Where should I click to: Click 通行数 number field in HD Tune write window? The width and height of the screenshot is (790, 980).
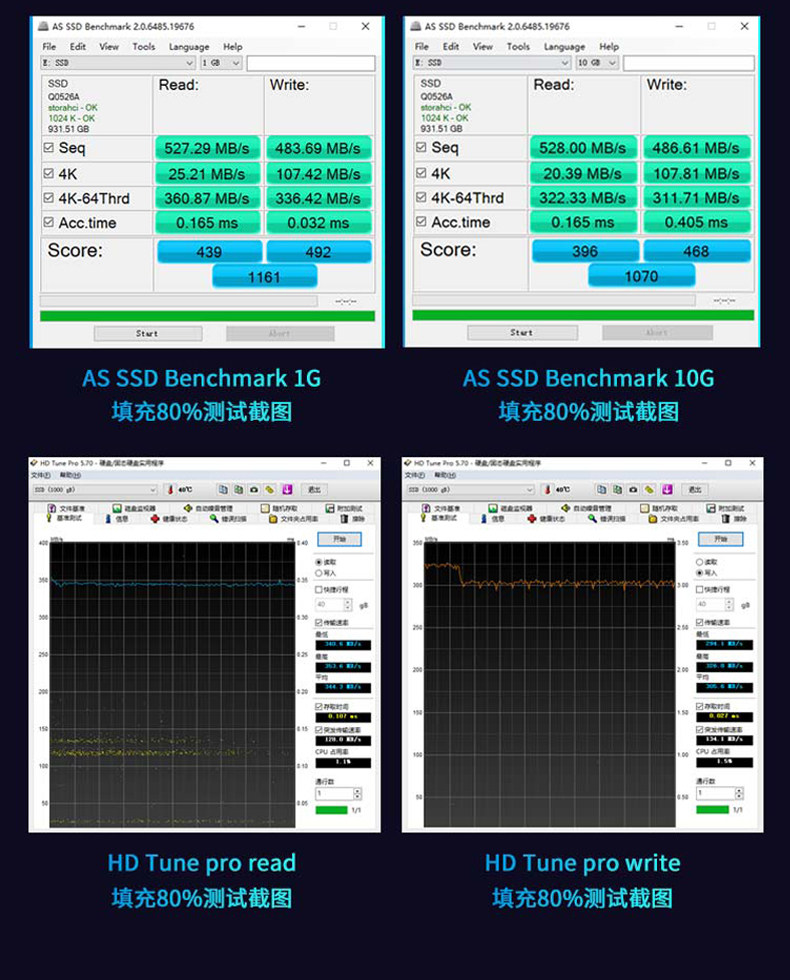716,792
